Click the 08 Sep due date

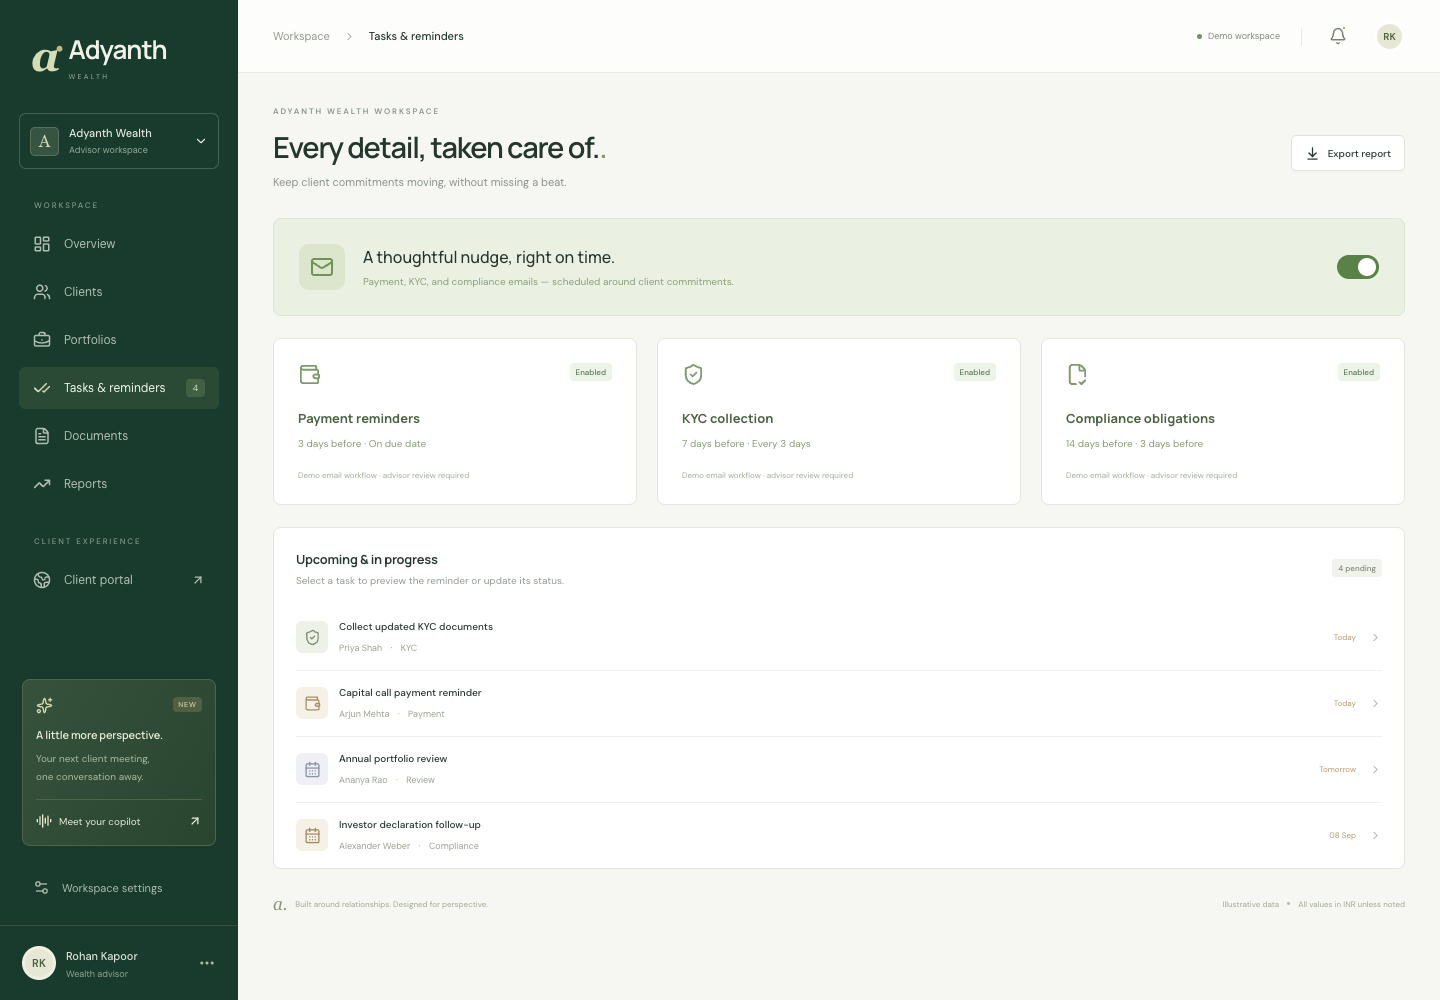click(1342, 835)
